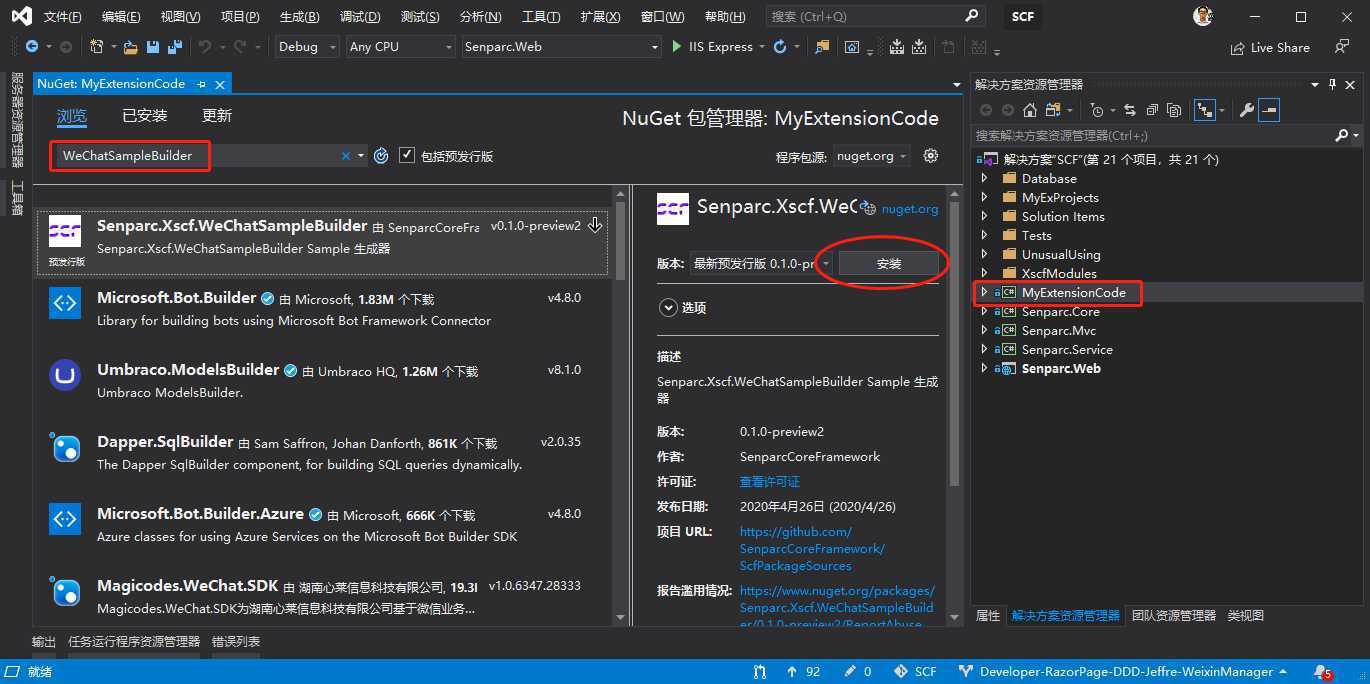Open NuGet settings with the gear icon
The height and width of the screenshot is (684, 1370).
931,155
